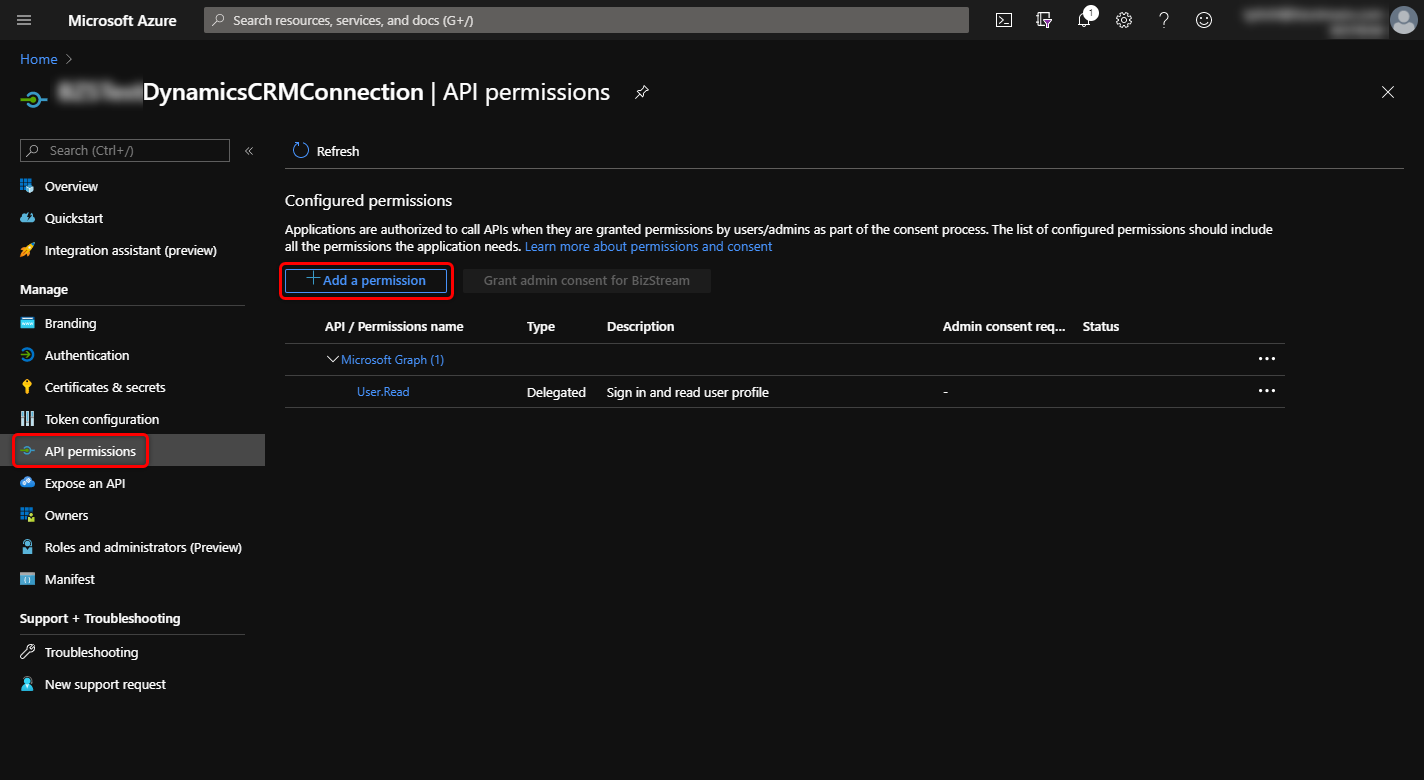Go to Expose an API text

[85, 483]
